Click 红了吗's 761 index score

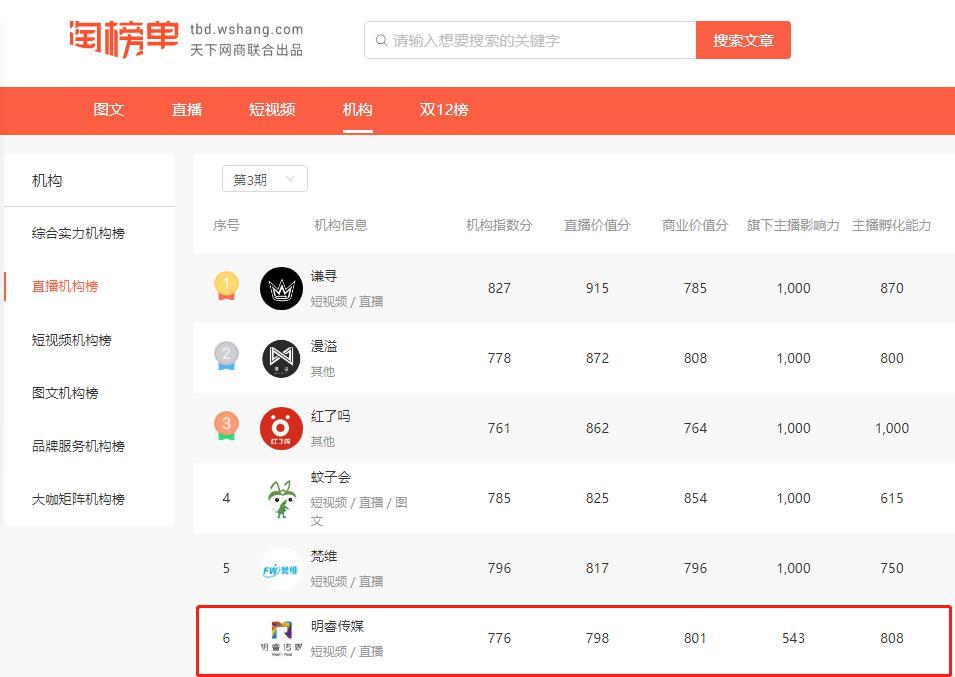tap(499, 429)
